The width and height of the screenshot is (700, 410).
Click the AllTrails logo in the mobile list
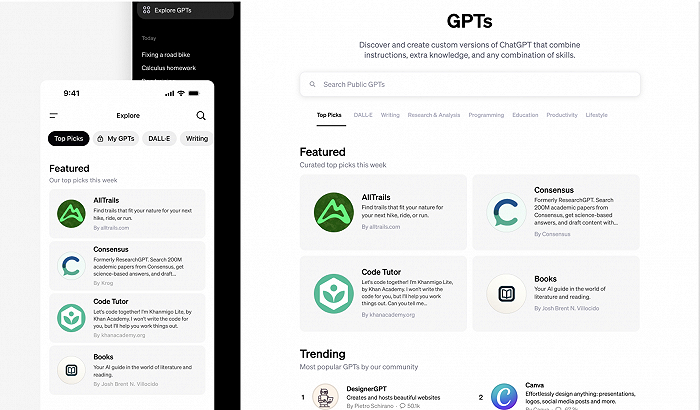(x=71, y=213)
